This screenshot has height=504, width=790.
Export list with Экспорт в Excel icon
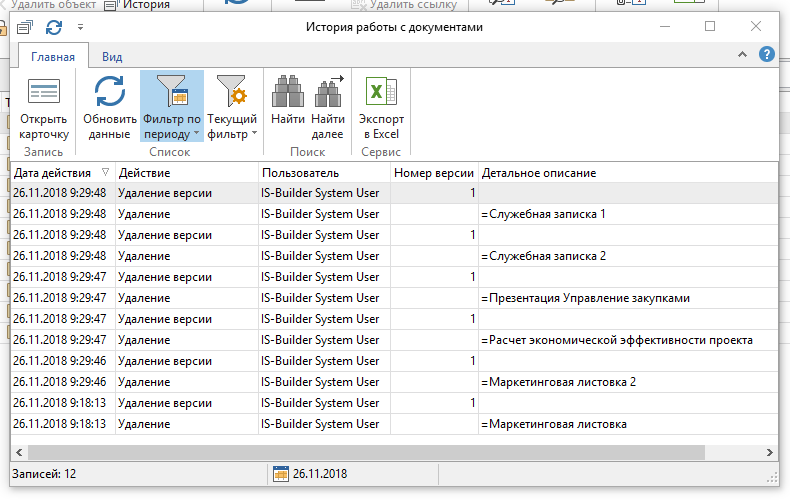tap(381, 91)
